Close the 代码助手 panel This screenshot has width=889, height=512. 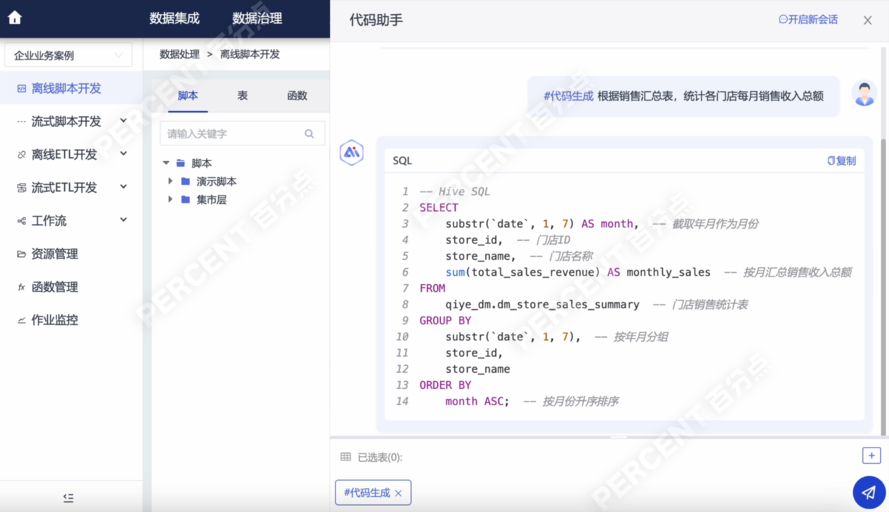[x=867, y=20]
